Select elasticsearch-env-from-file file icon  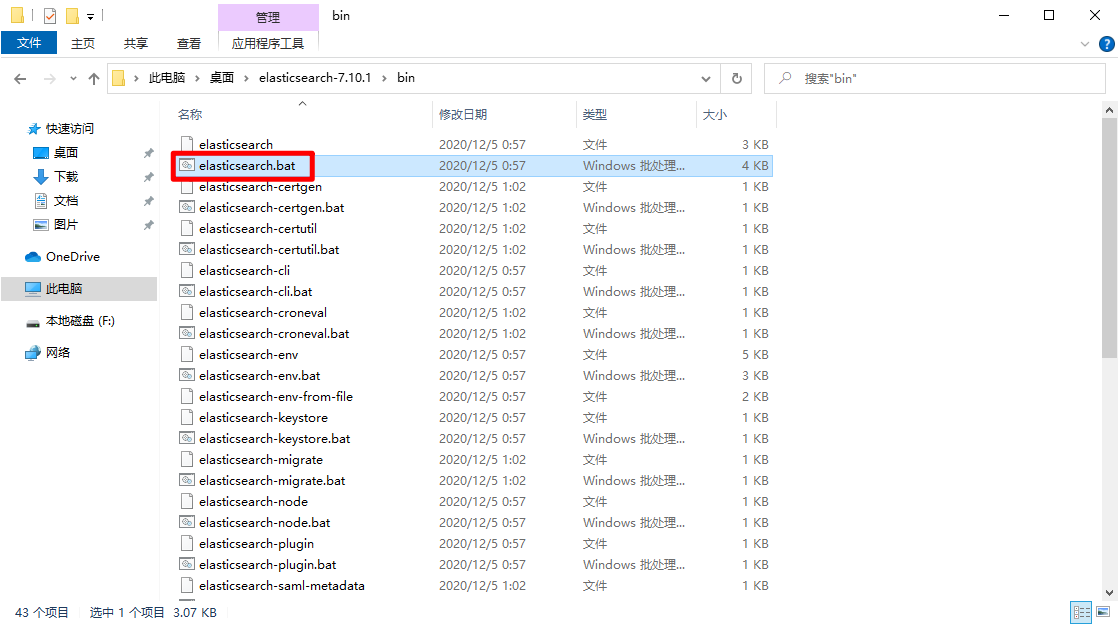[x=187, y=397]
